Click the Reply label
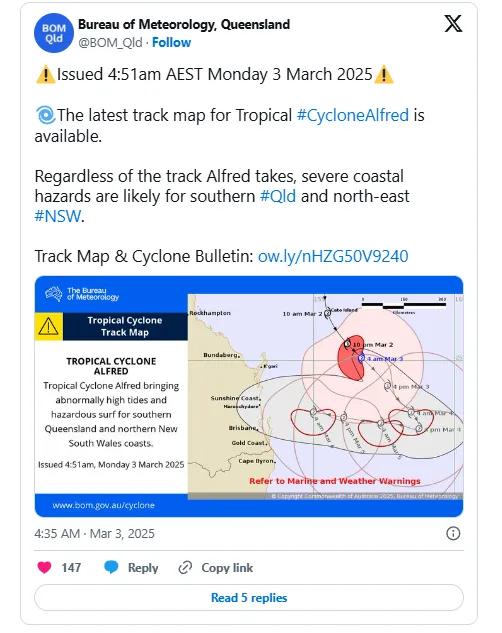The image size is (502, 633). click(x=143, y=568)
